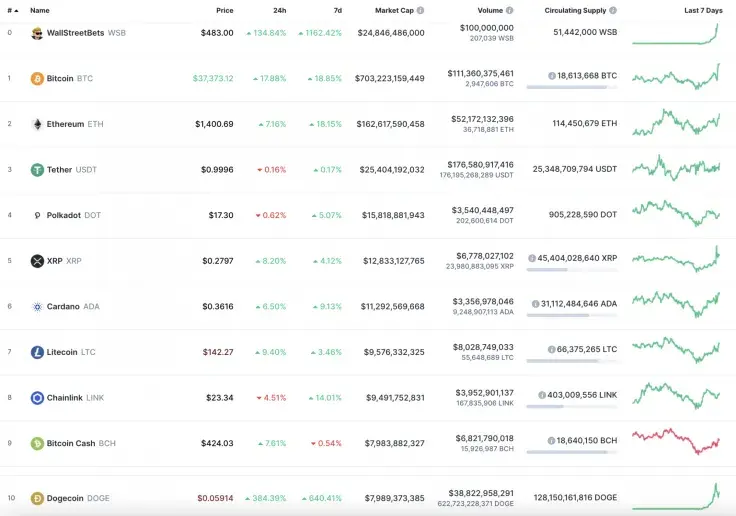Click the XRP black logo icon
This screenshot has width=736, height=516.
pos(37,261)
